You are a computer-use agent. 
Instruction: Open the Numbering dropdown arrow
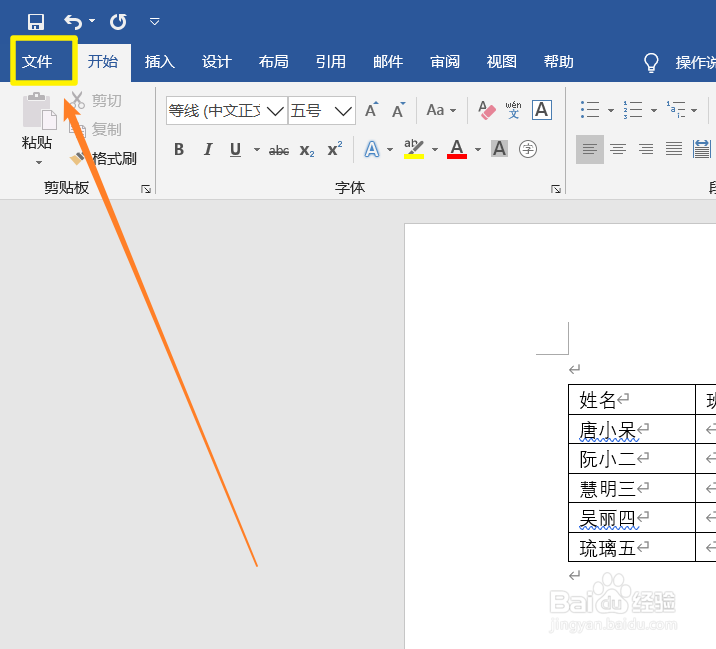653,111
